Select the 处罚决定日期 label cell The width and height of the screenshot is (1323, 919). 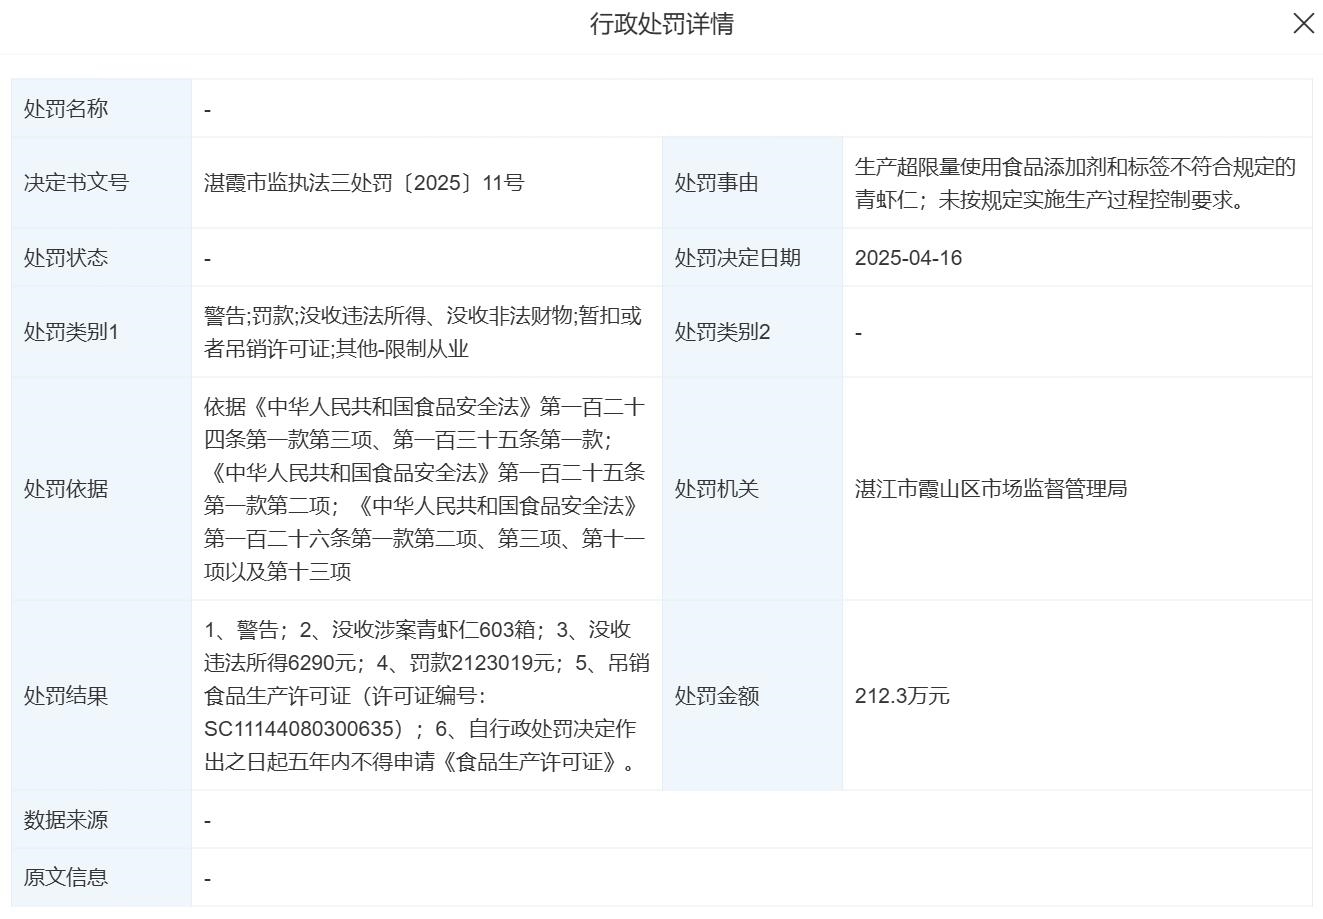coord(752,257)
